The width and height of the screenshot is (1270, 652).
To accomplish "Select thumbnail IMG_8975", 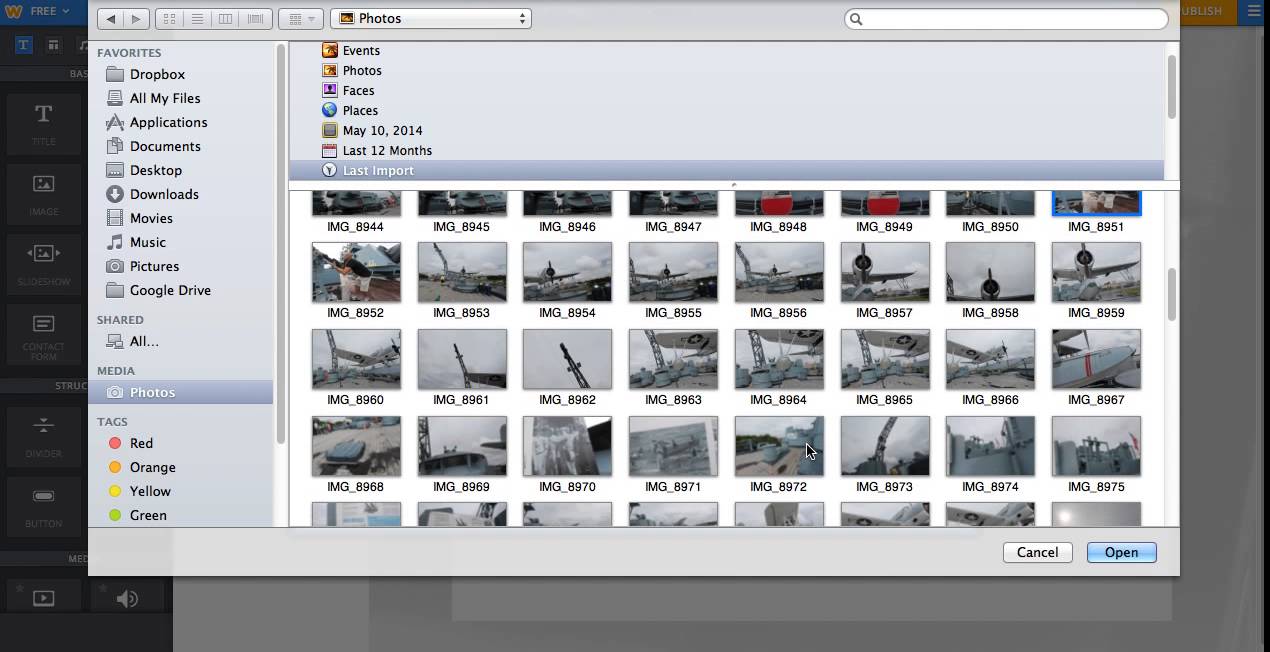I will [x=1096, y=446].
